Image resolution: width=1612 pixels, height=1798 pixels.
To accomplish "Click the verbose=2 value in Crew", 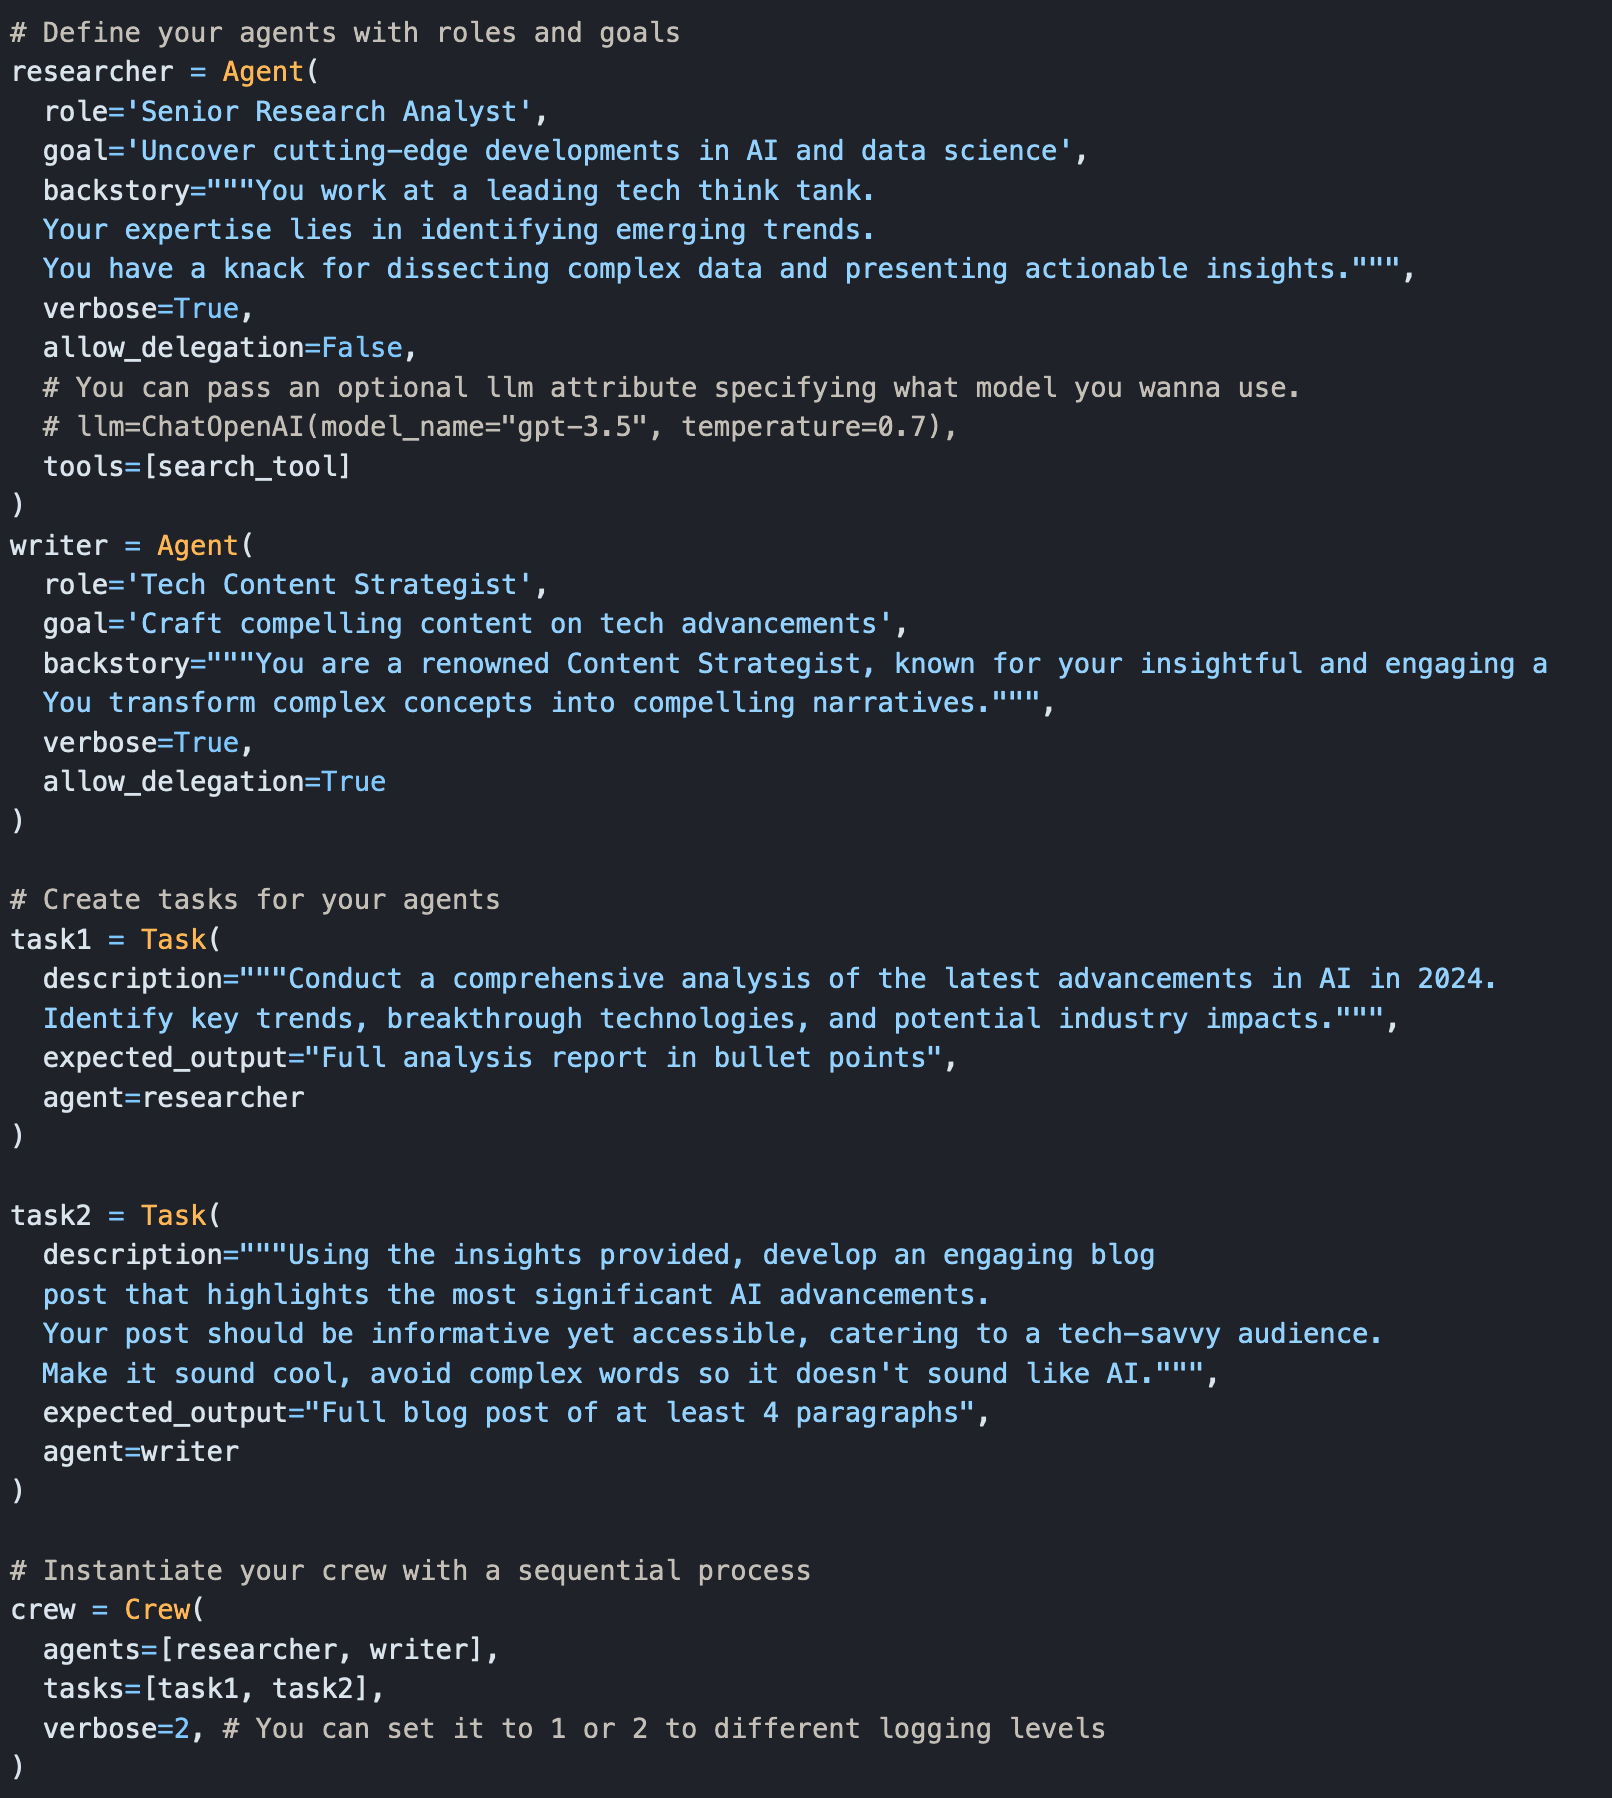I will pyautogui.click(x=181, y=1728).
